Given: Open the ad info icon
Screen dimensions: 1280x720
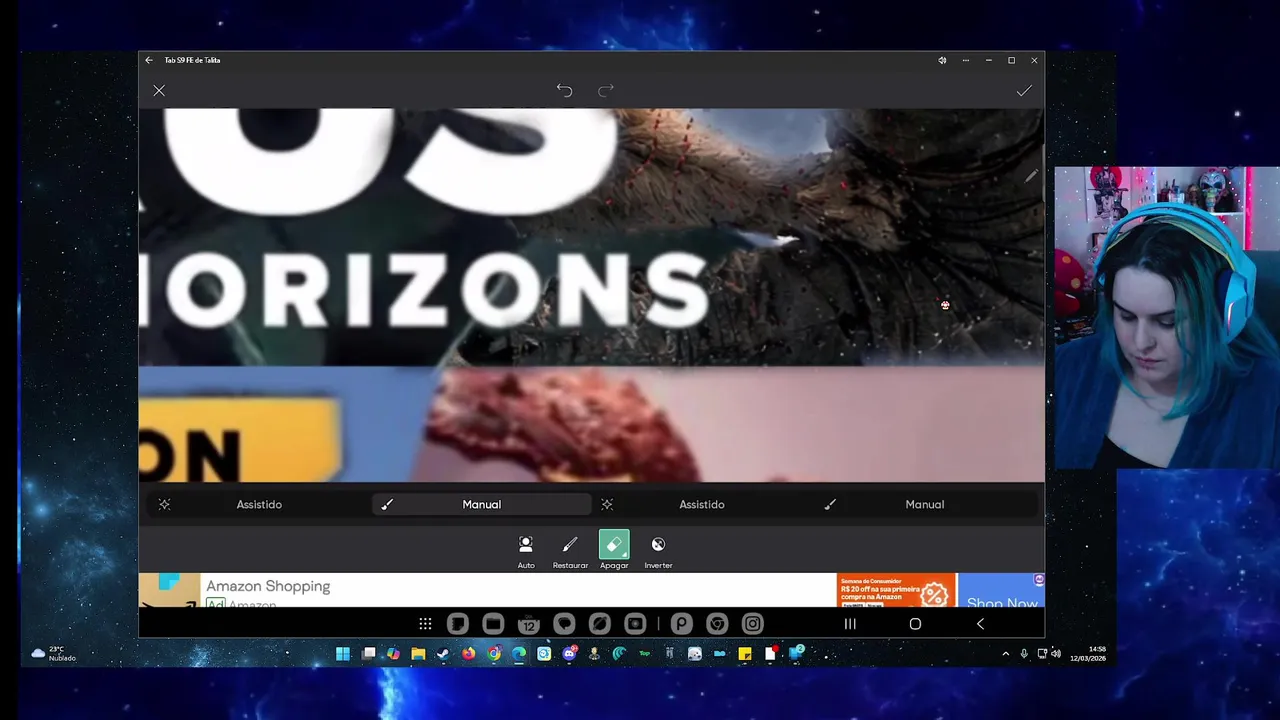Looking at the screenshot, I should pos(1039,579).
